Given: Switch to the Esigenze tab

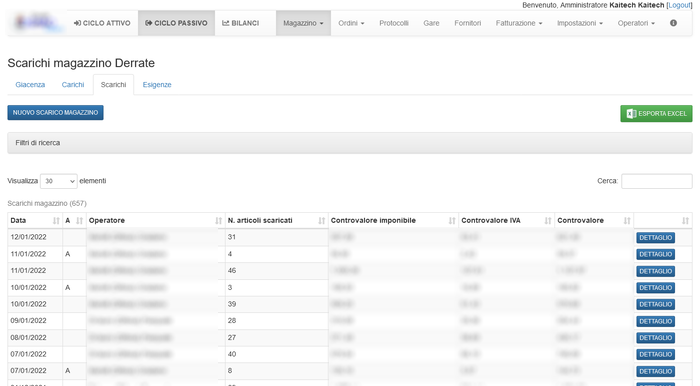Looking at the screenshot, I should tap(157, 85).
